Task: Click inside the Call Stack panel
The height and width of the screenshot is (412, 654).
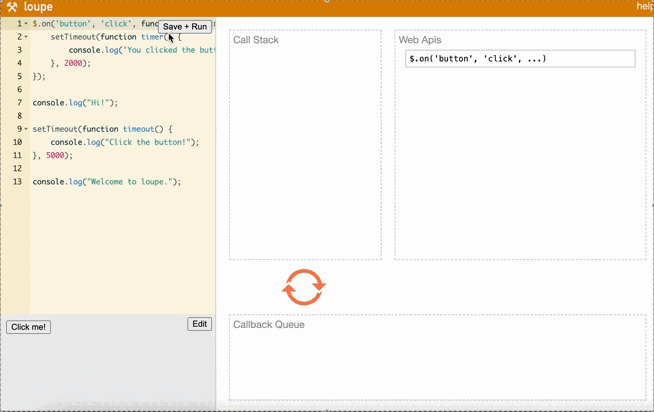Action: [305, 150]
